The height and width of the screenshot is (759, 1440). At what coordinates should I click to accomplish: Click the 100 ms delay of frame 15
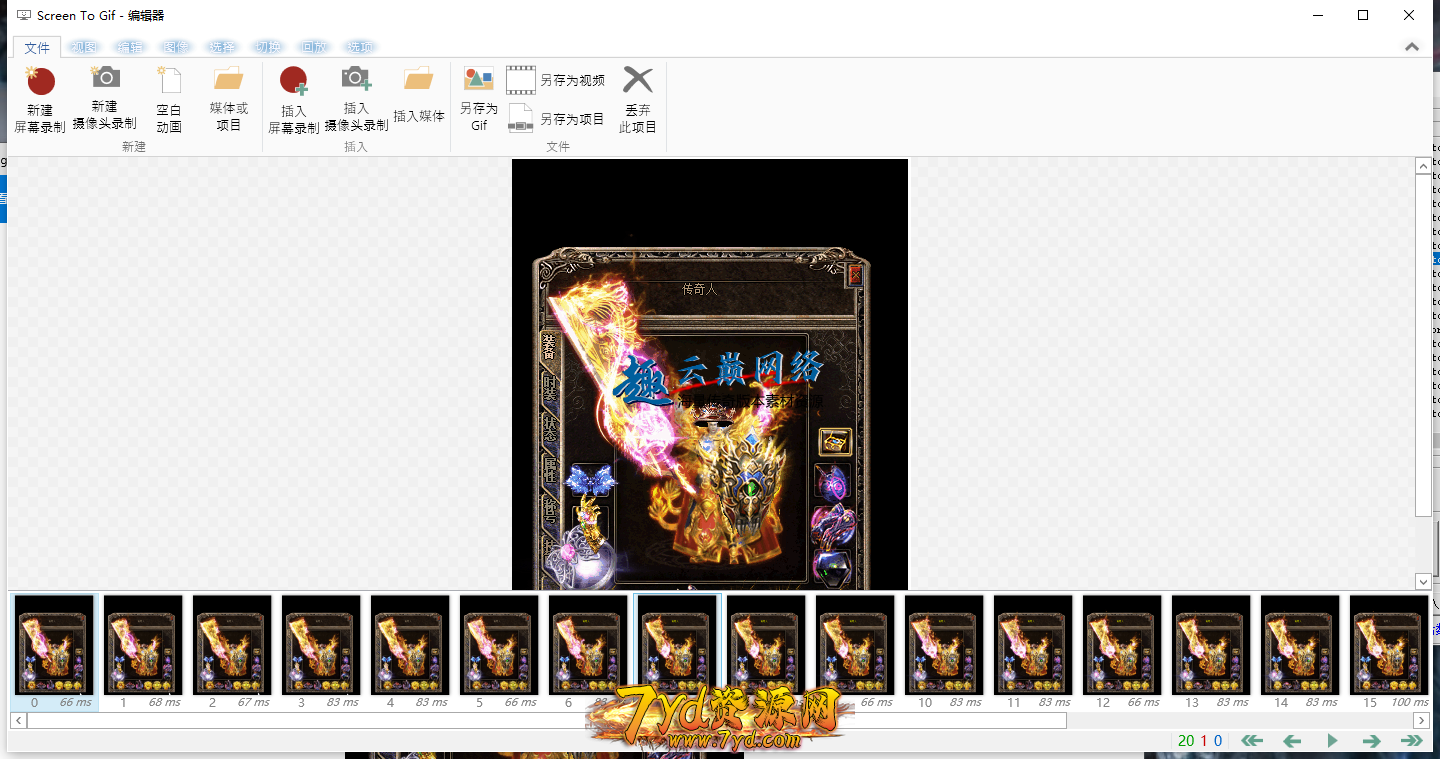pyautogui.click(x=1410, y=702)
